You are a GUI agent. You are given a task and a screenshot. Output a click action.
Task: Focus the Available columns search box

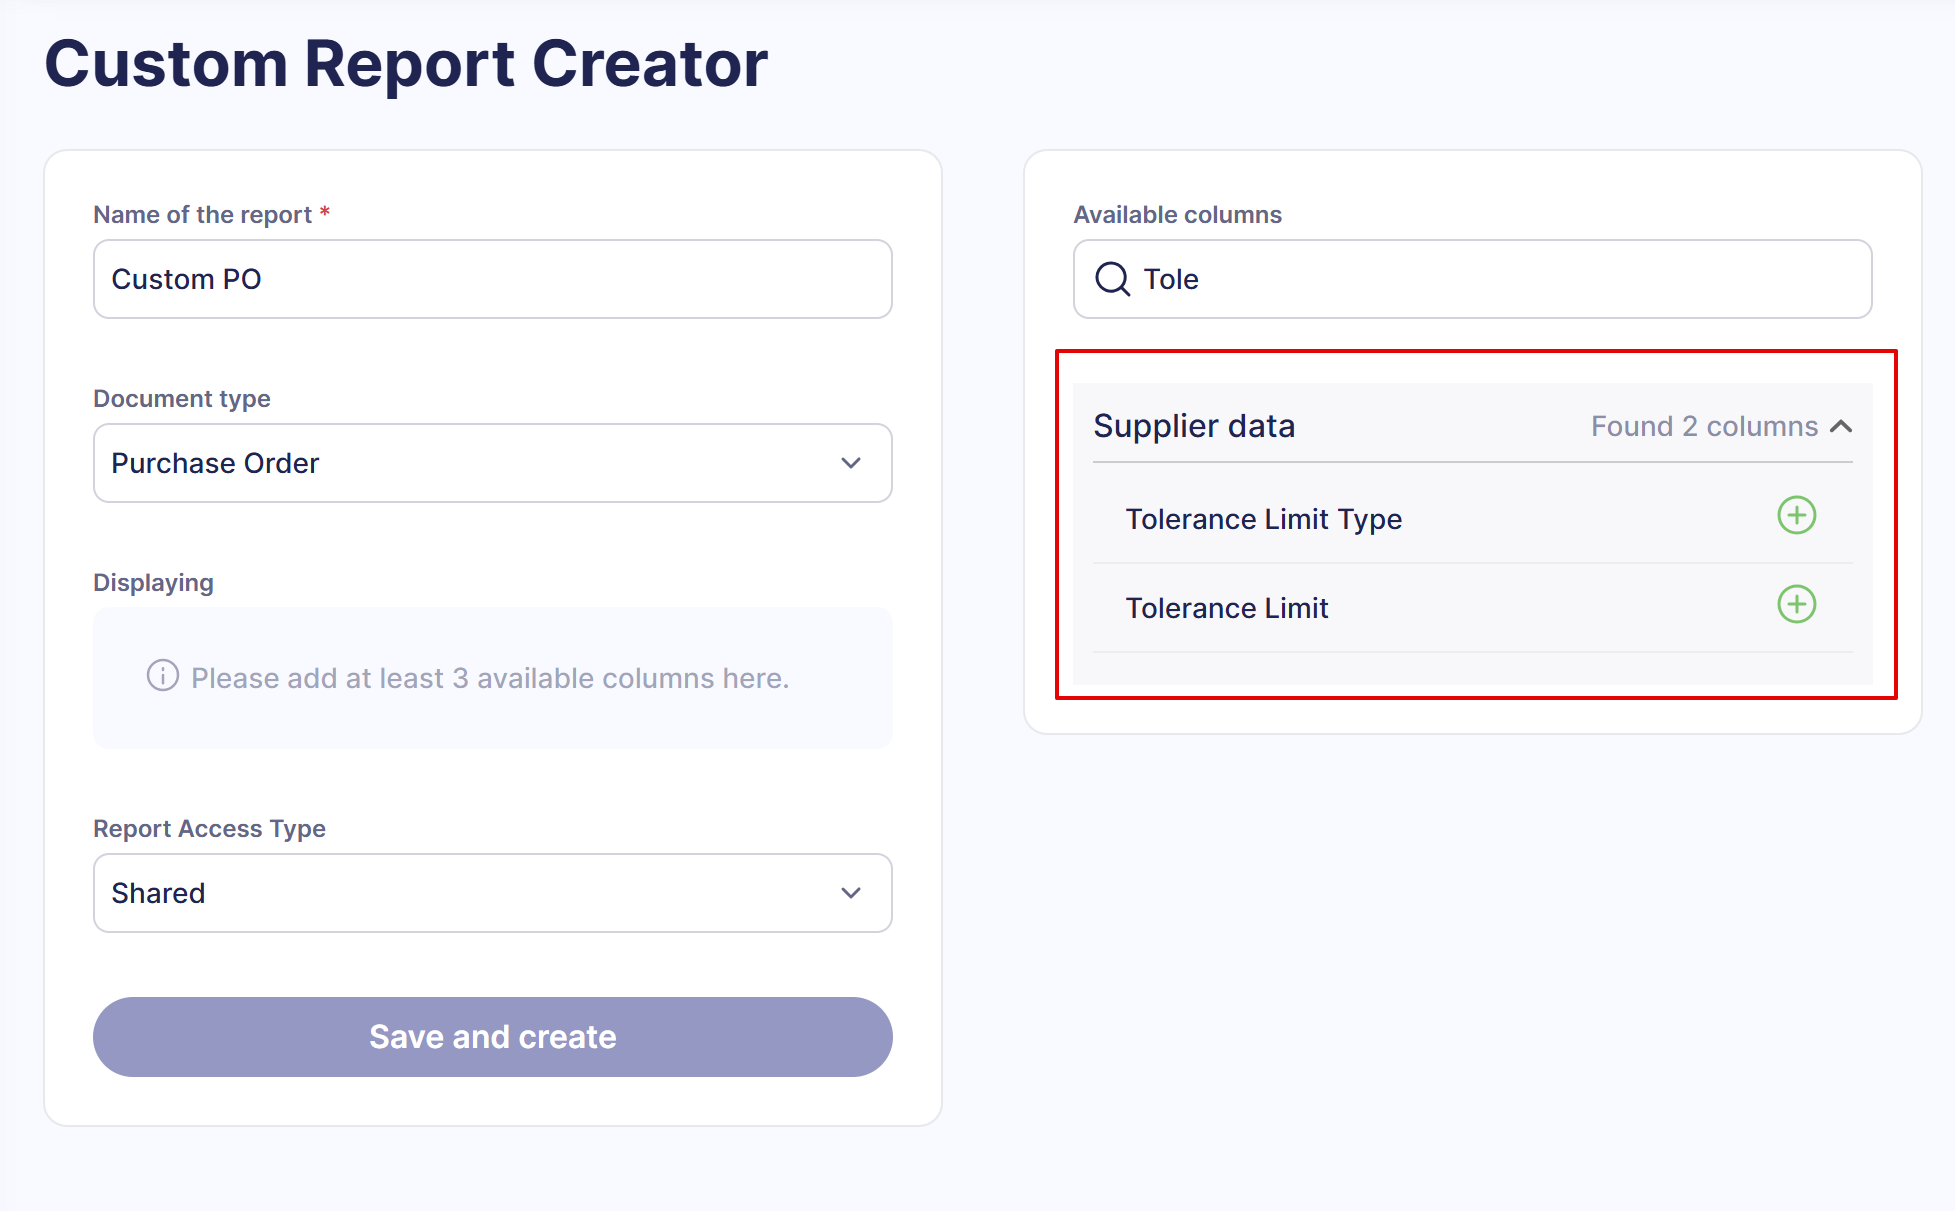(x=1473, y=279)
